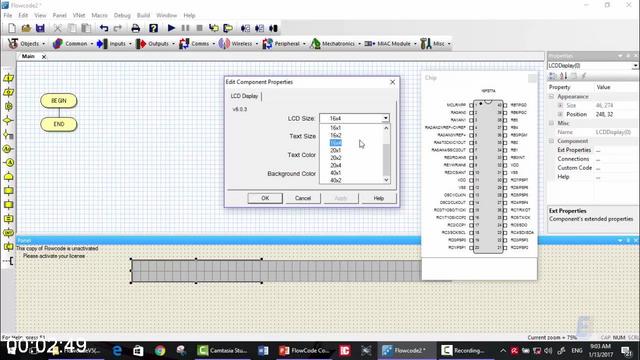The image size is (640, 360).
Task: Open the Common components dropdown
Action: [73, 44]
